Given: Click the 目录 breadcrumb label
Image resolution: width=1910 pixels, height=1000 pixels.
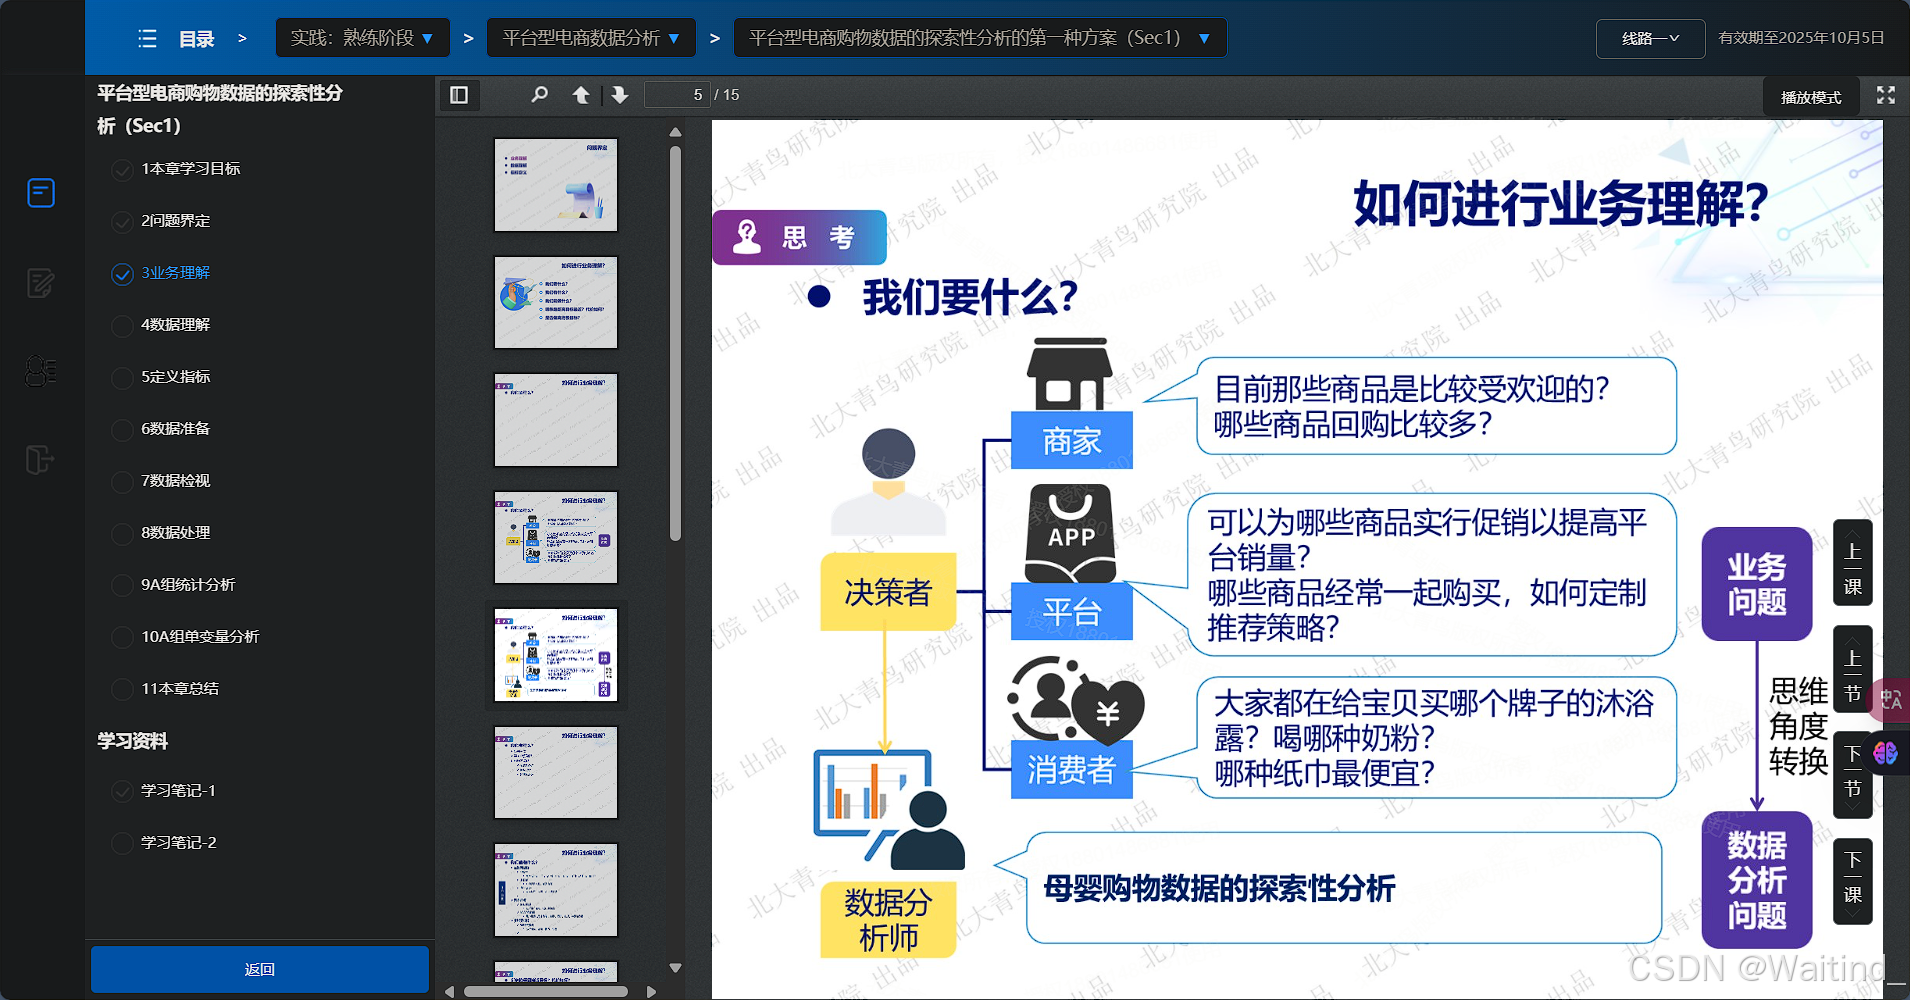Looking at the screenshot, I should click(196, 39).
